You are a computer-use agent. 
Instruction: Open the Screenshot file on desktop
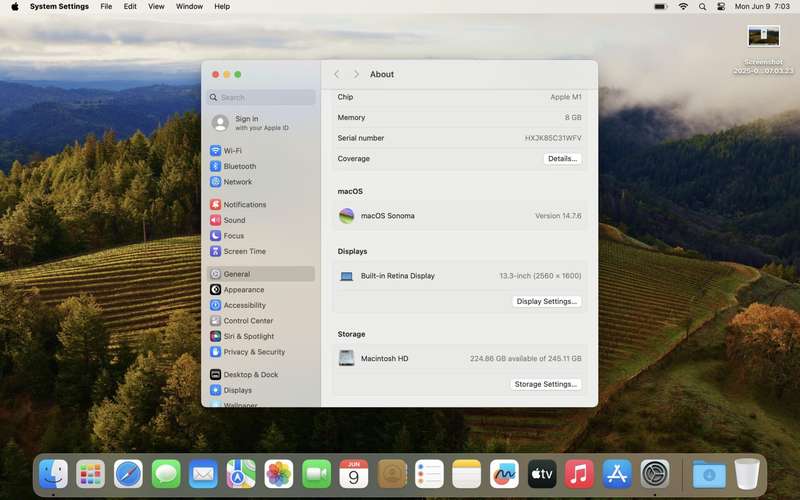pyautogui.click(x=763, y=50)
